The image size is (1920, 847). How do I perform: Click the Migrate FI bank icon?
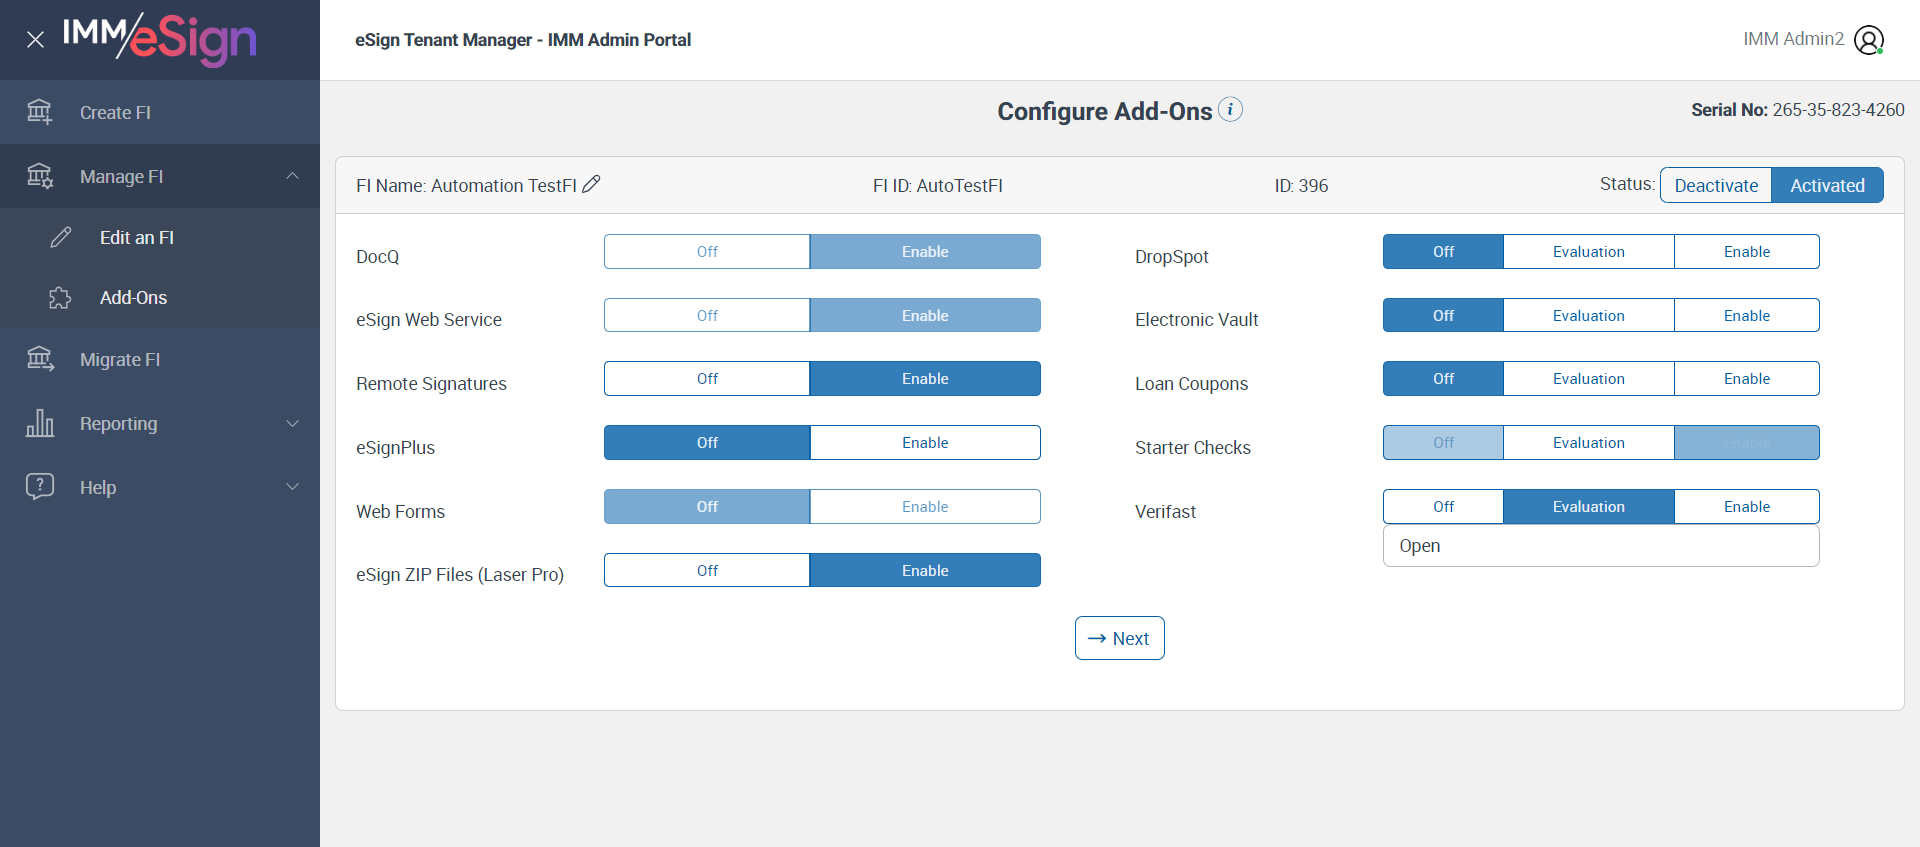coord(40,359)
